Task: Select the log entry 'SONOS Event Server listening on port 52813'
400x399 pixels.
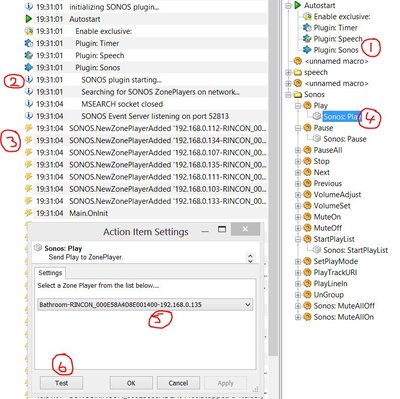Action: [x=155, y=116]
